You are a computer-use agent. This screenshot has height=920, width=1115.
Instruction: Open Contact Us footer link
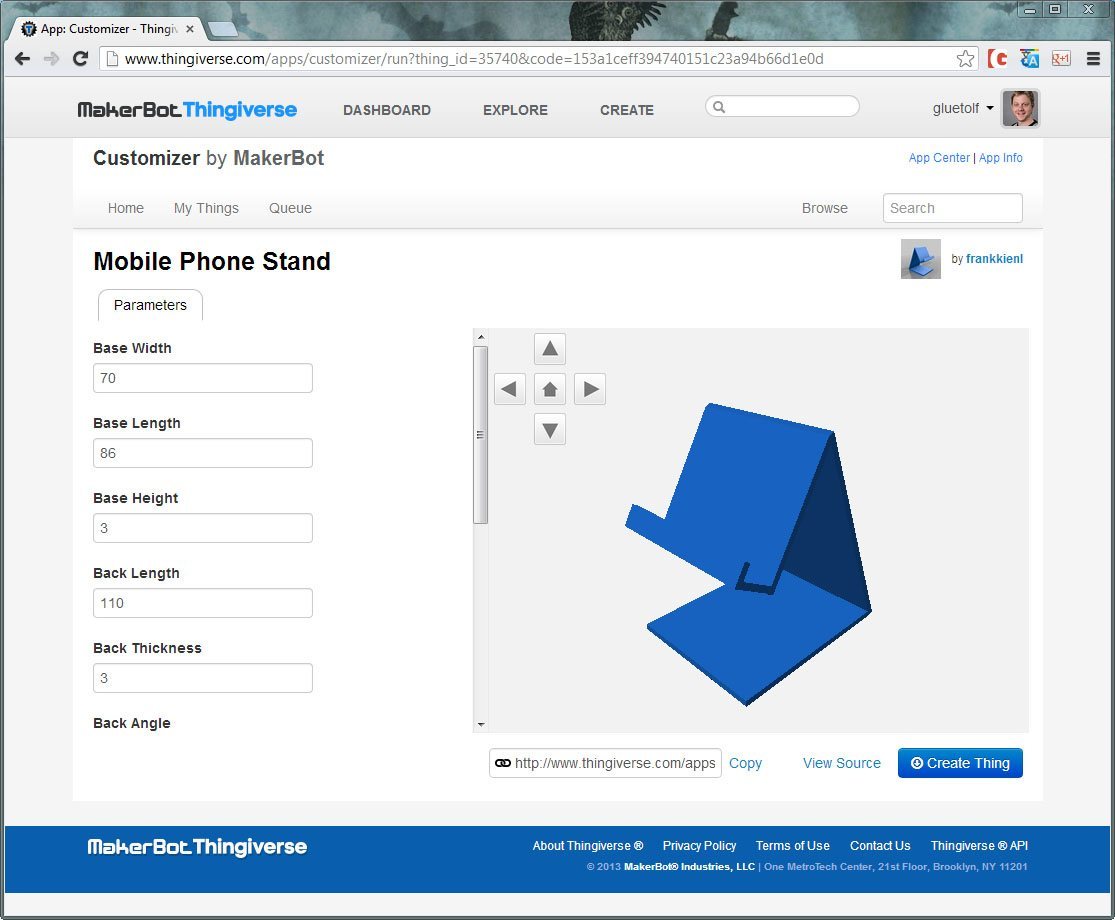click(x=880, y=845)
